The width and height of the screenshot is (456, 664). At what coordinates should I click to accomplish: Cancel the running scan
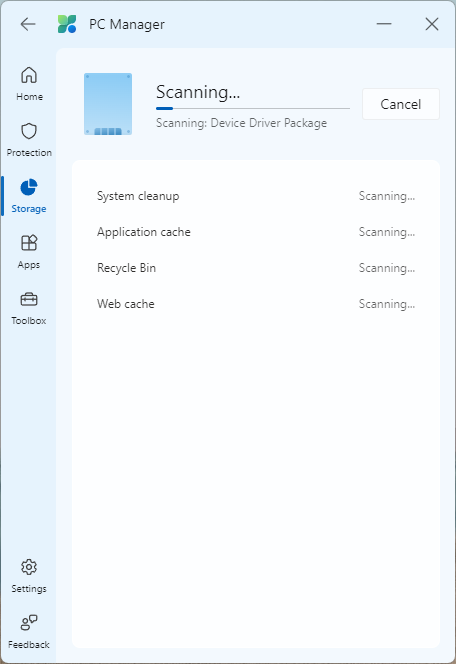(401, 104)
